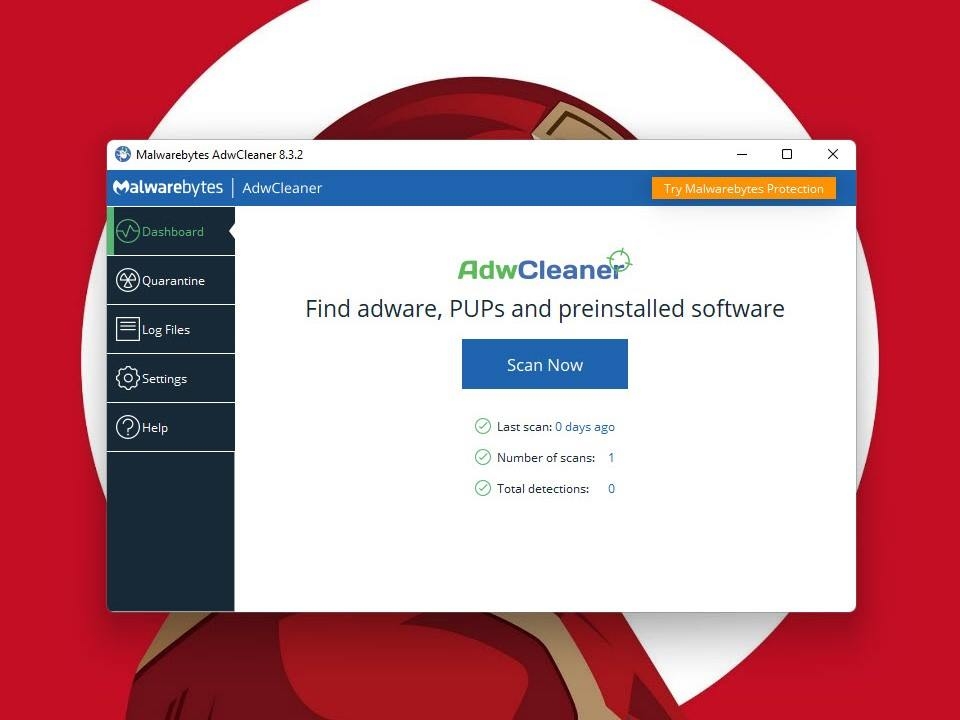960x720 pixels.
Task: Open the Dashboard tab label
Action: coord(173,231)
